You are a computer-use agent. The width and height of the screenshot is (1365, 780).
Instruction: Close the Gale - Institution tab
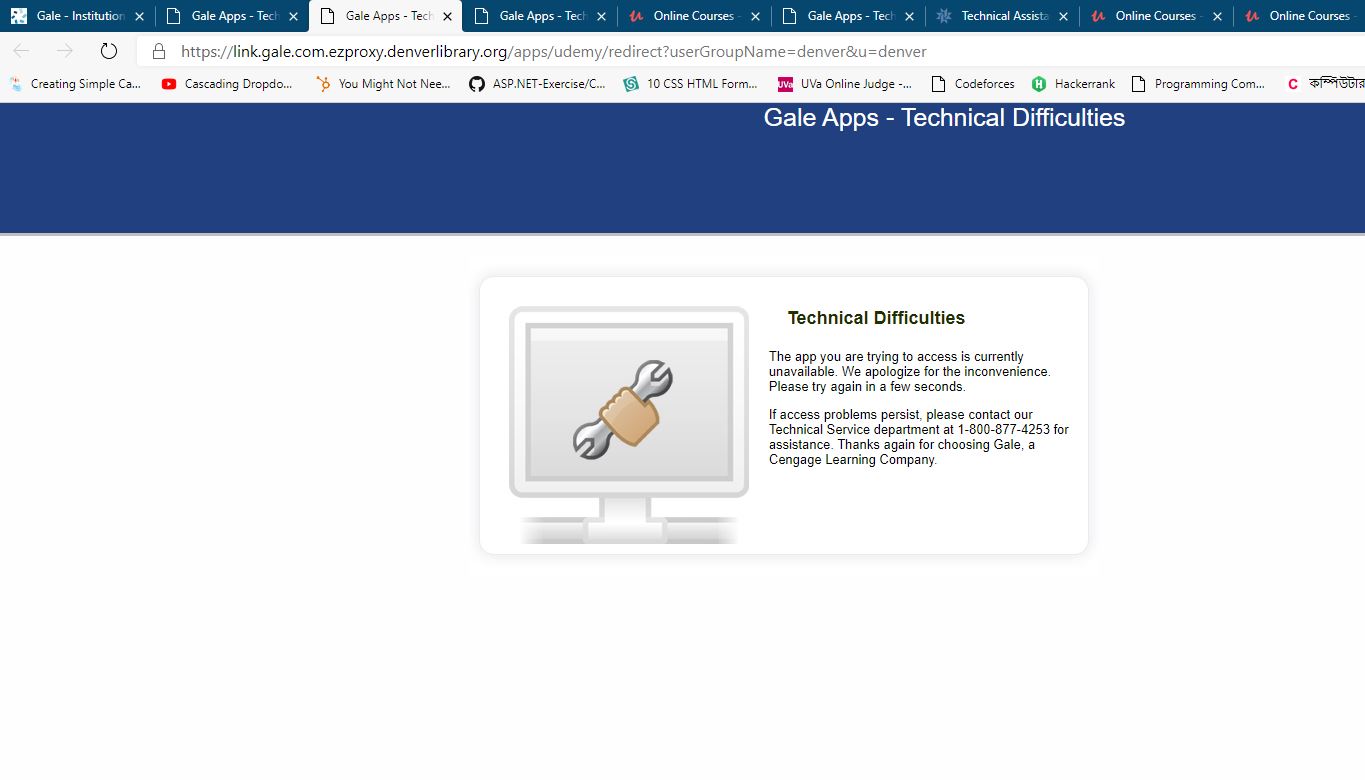pyautogui.click(x=139, y=16)
